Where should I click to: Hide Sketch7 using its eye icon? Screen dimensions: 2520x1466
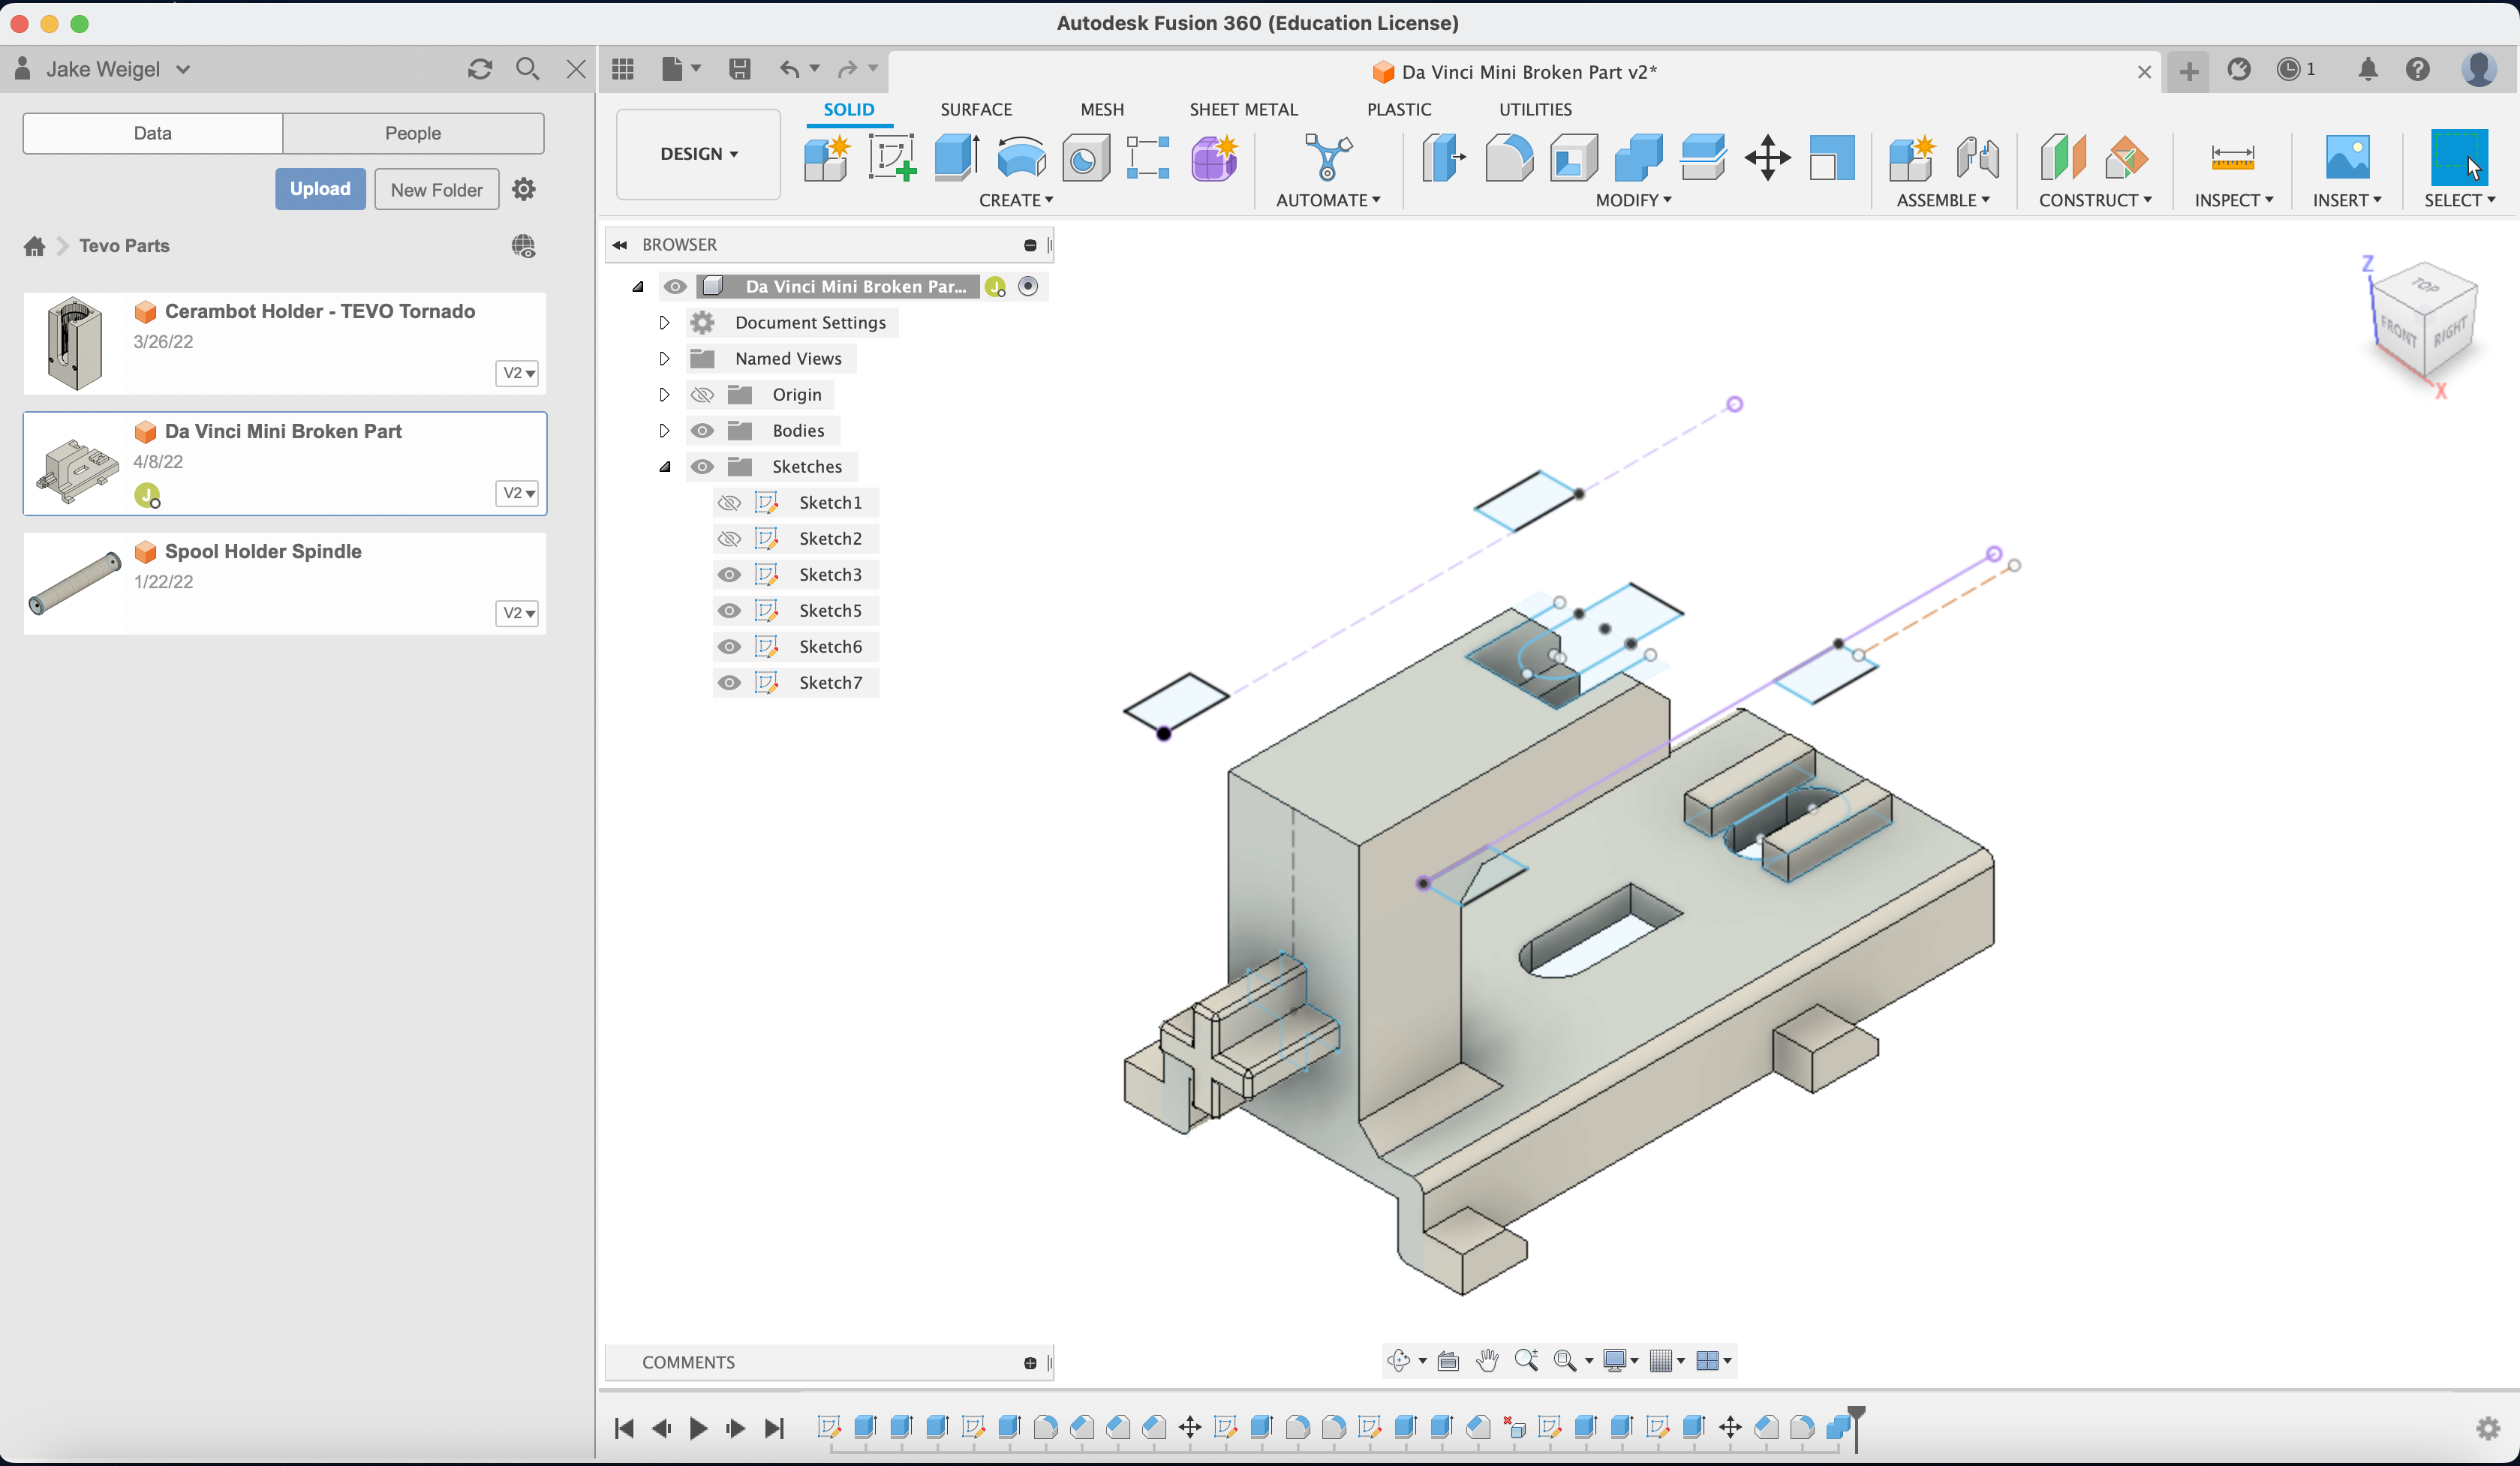[729, 682]
